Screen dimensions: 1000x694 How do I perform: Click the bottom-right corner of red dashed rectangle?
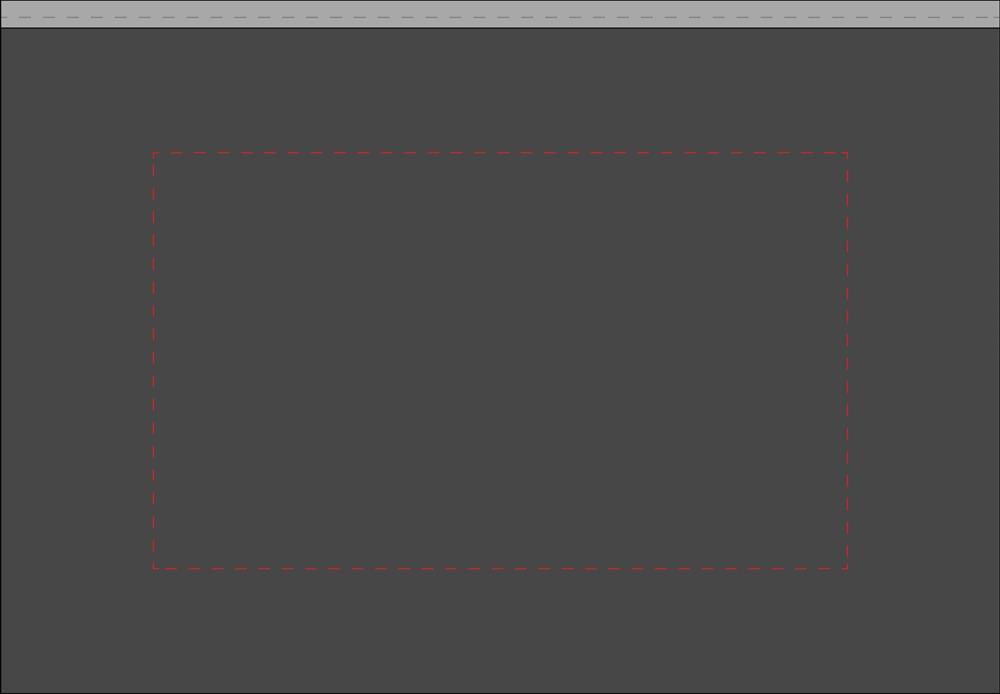(847, 568)
